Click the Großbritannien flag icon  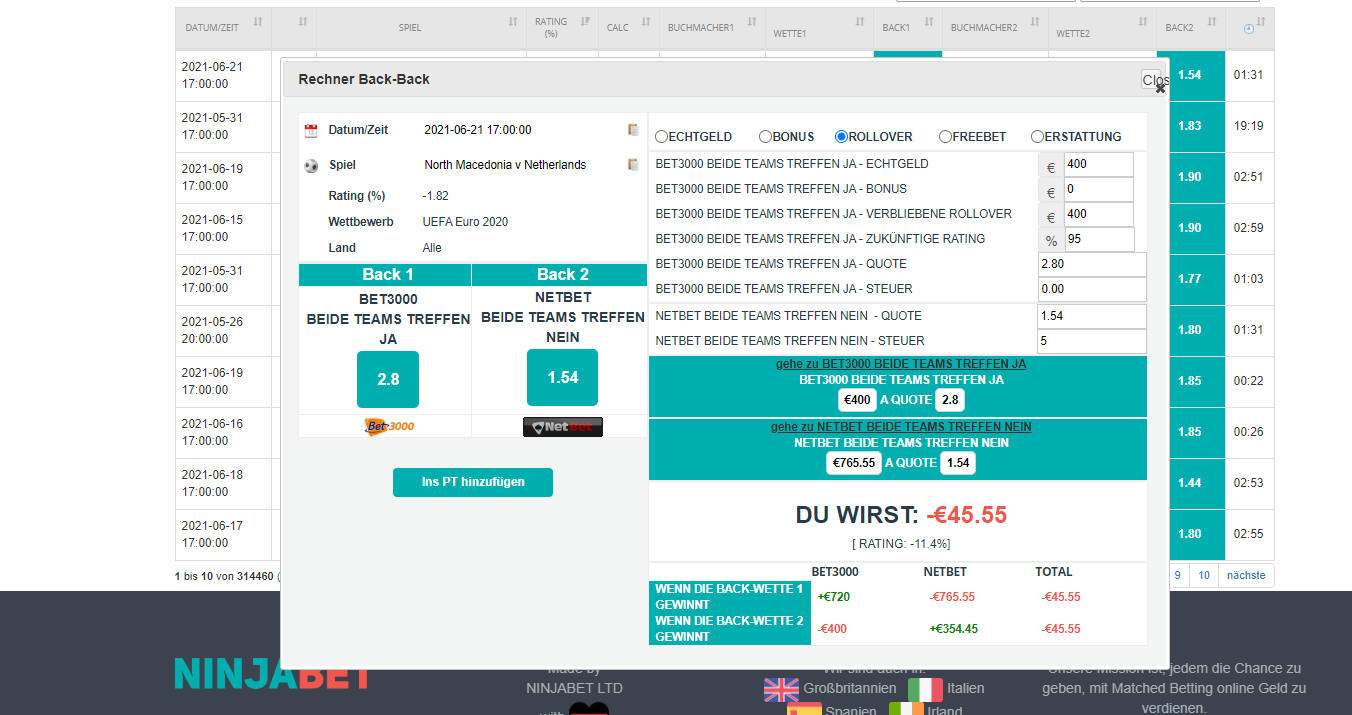point(781,689)
